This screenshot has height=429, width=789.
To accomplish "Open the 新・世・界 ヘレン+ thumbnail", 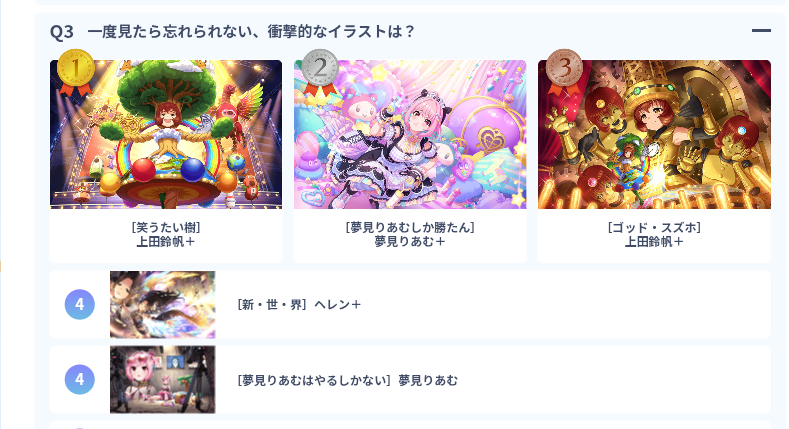I will tap(163, 304).
